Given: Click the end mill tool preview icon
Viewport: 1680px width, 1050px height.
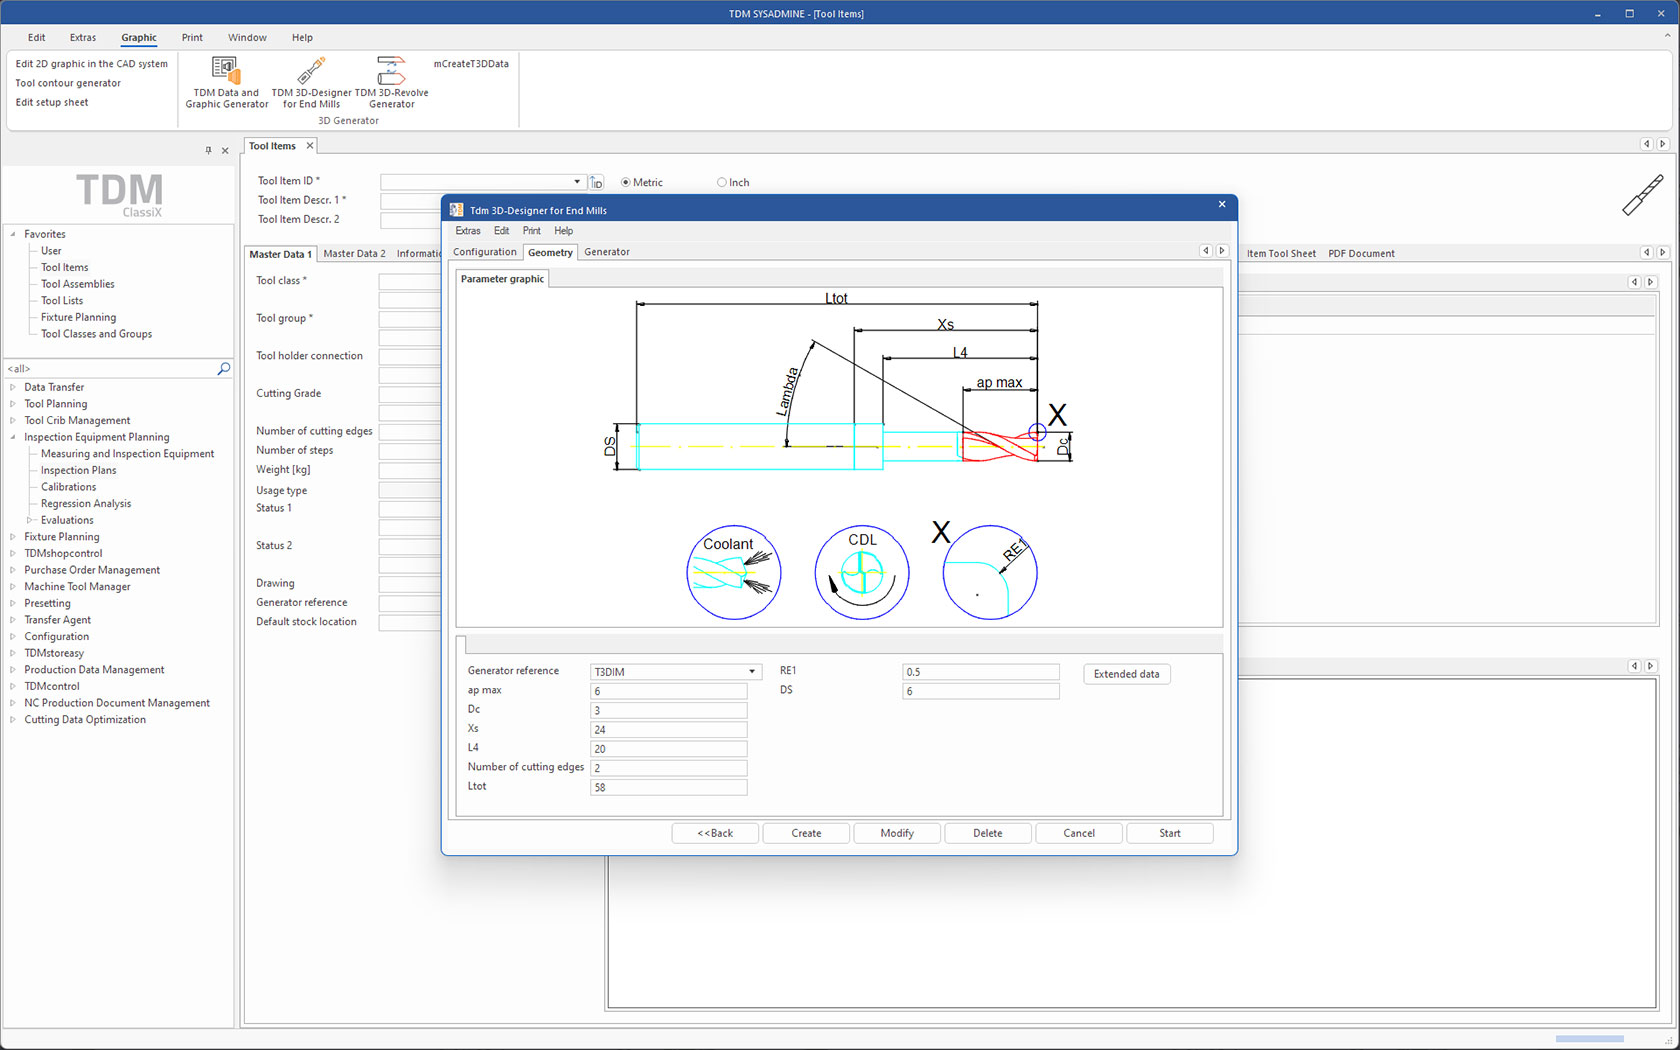Looking at the screenshot, I should pos(1642,195).
